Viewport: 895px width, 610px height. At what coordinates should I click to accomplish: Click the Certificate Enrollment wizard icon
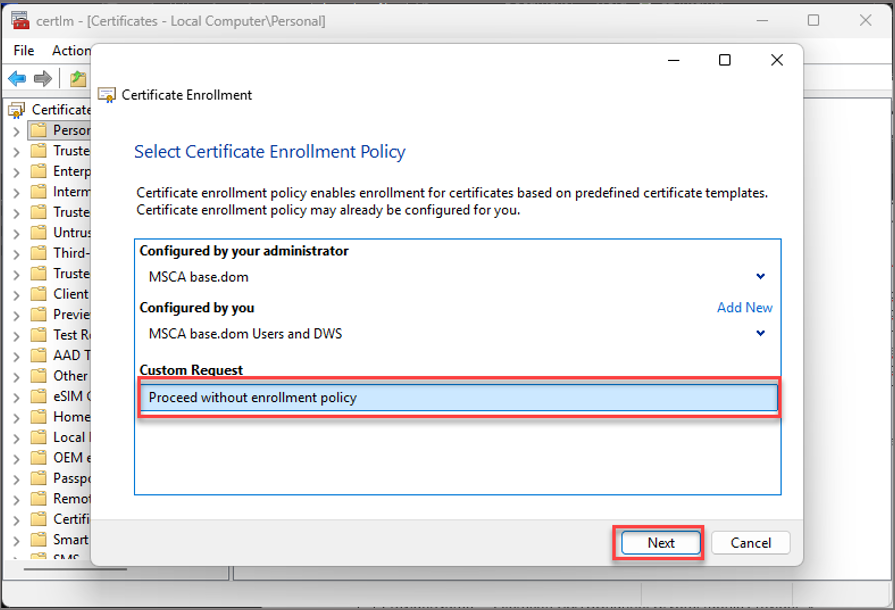click(107, 95)
